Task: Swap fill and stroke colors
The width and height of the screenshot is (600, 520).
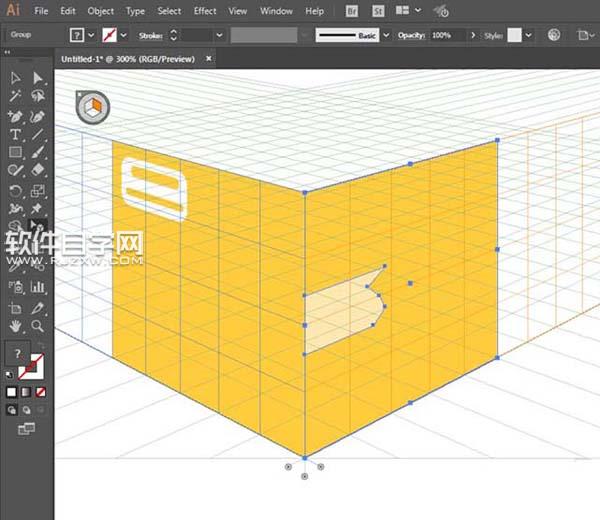Action: [x=41, y=346]
